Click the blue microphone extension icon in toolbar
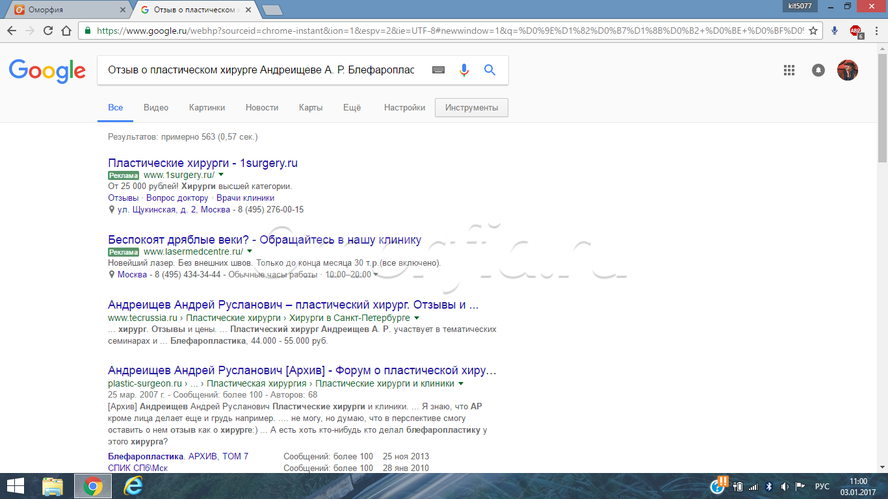The image size is (888, 499). click(834, 31)
